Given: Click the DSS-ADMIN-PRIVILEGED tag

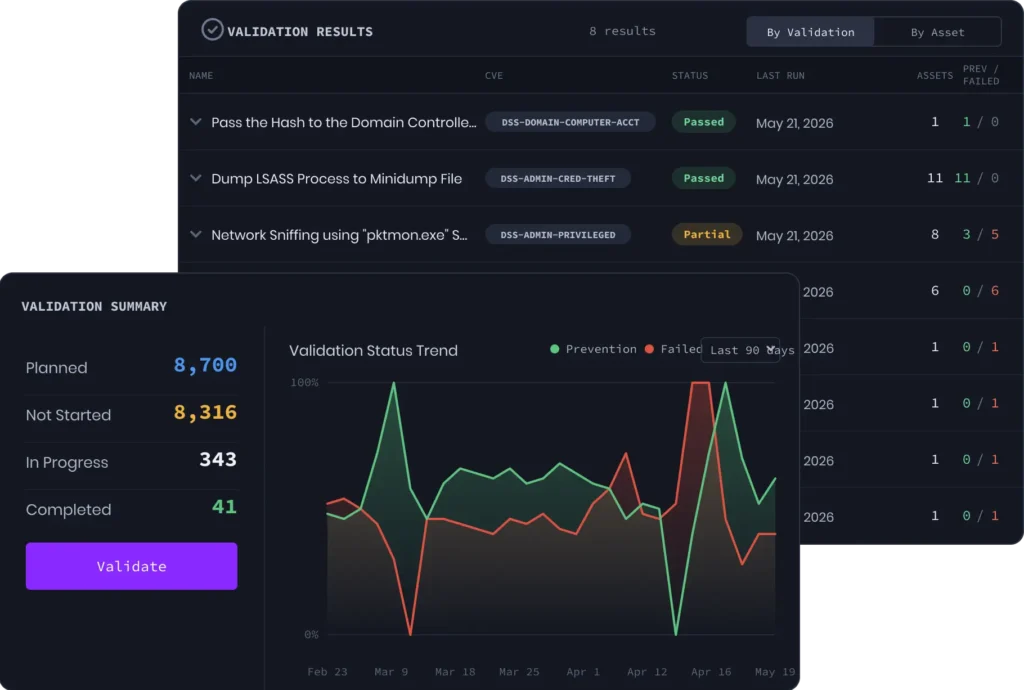Looking at the screenshot, I should point(558,234).
